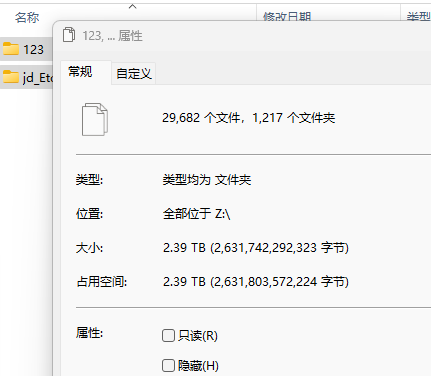The image size is (431, 376).
Task: Sort by the 类型 column header in Explorer
Action: (418, 16)
